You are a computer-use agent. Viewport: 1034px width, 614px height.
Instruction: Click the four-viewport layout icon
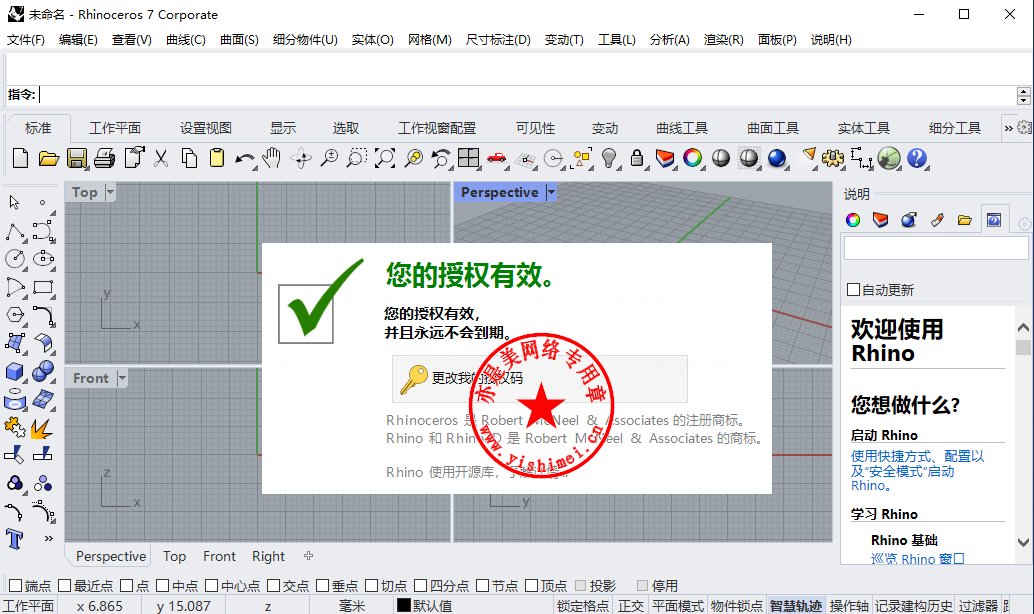(468, 158)
